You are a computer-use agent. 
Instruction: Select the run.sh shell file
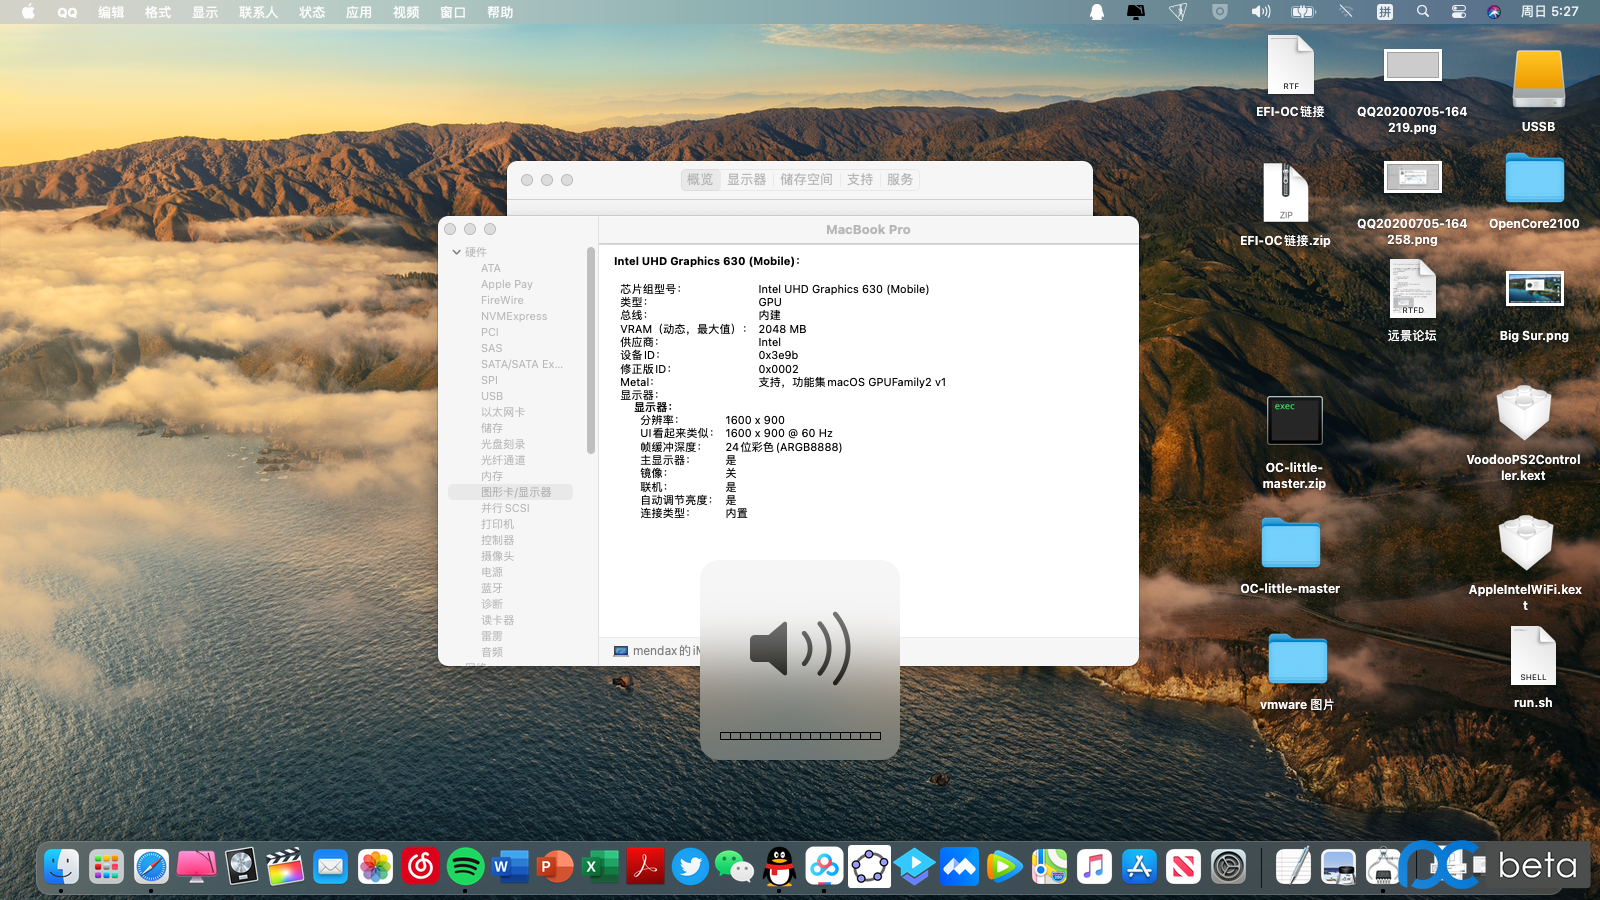click(1533, 667)
